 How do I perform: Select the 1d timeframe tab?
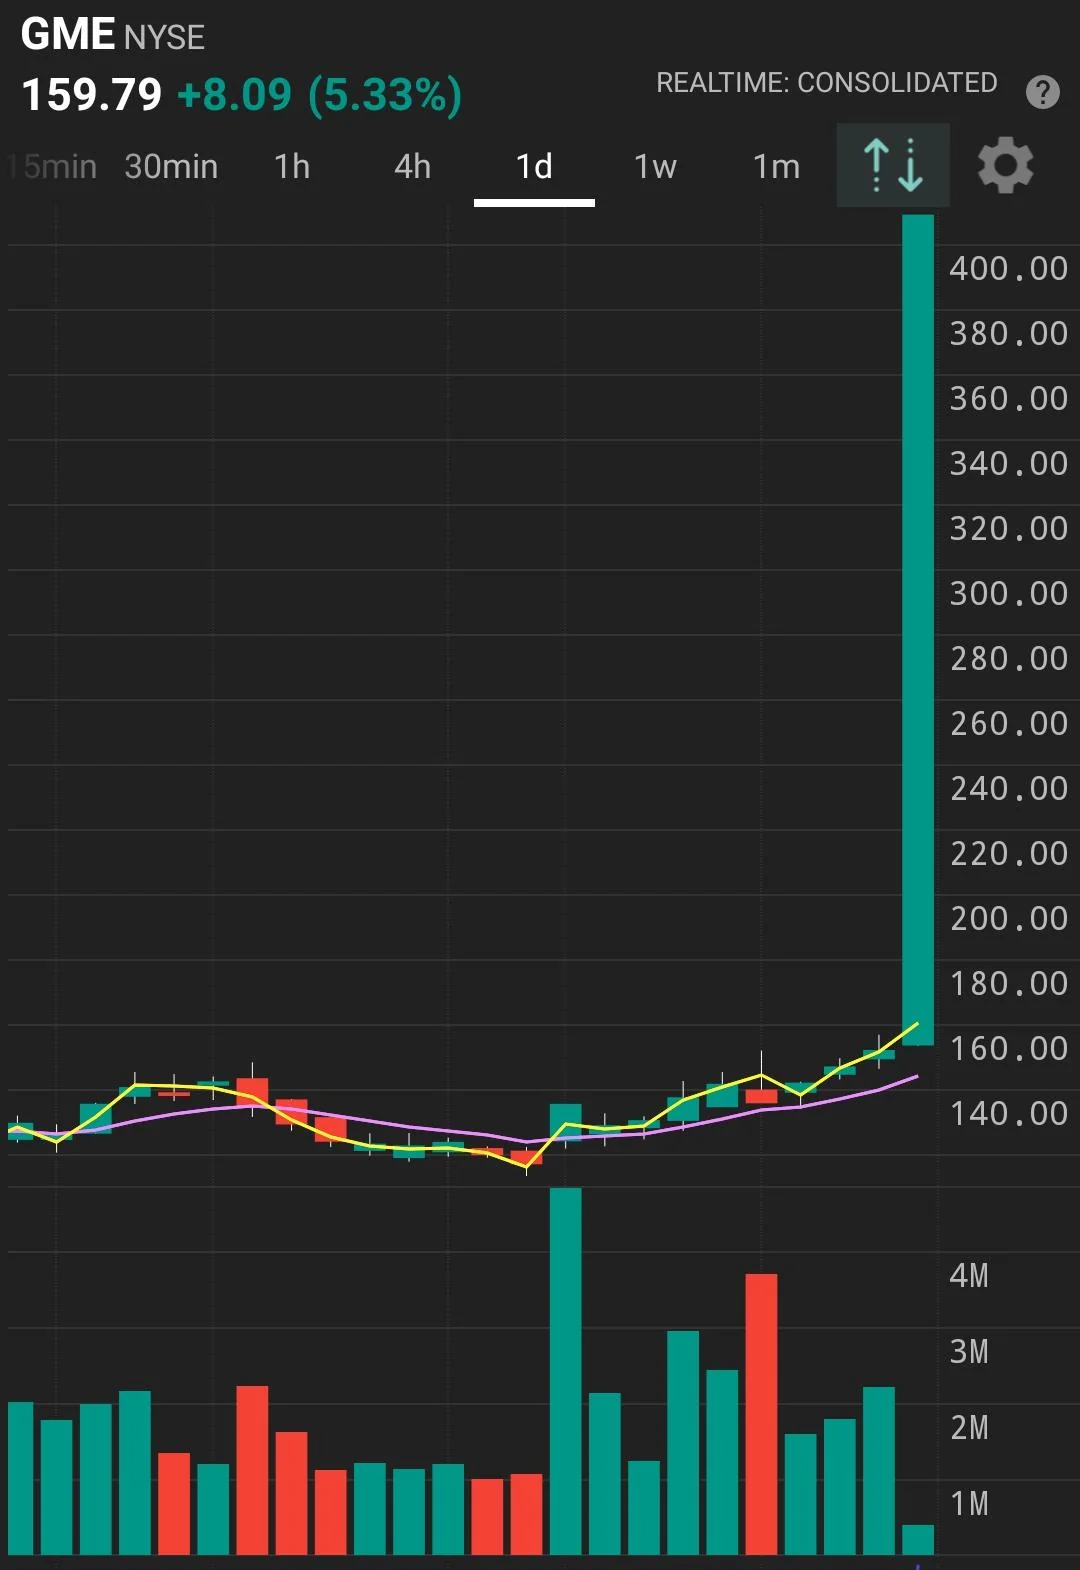pyautogui.click(x=534, y=166)
